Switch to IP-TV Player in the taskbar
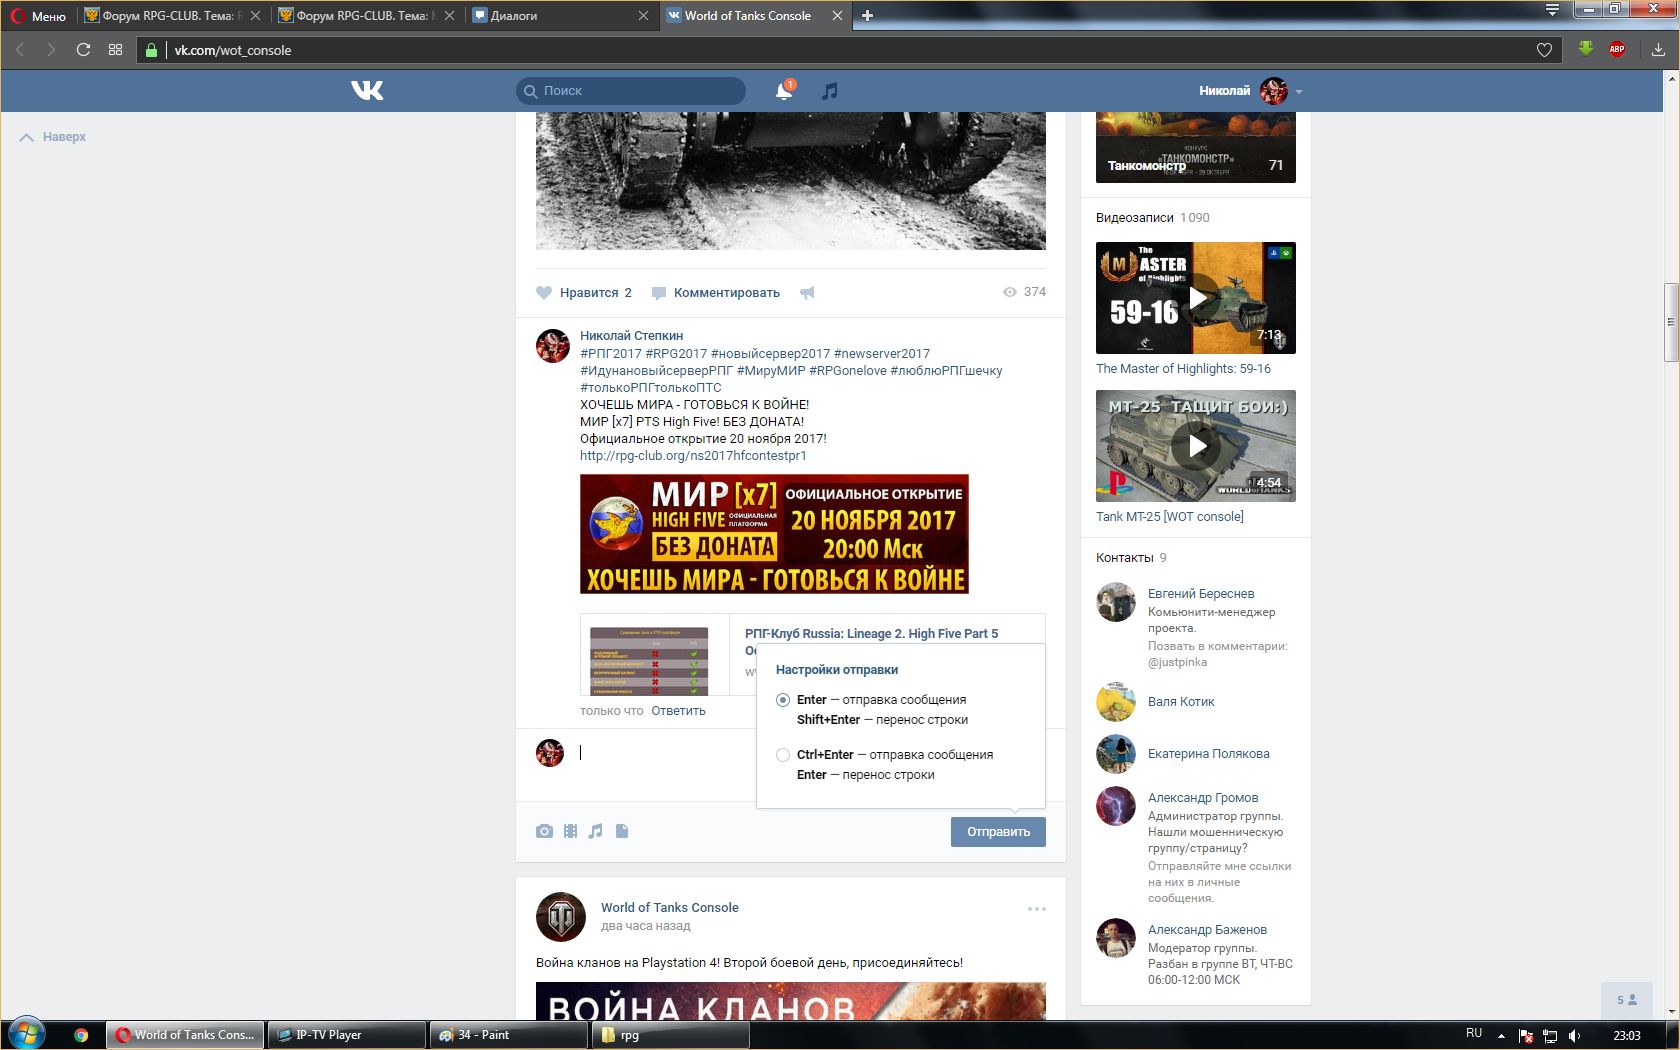 click(347, 1035)
